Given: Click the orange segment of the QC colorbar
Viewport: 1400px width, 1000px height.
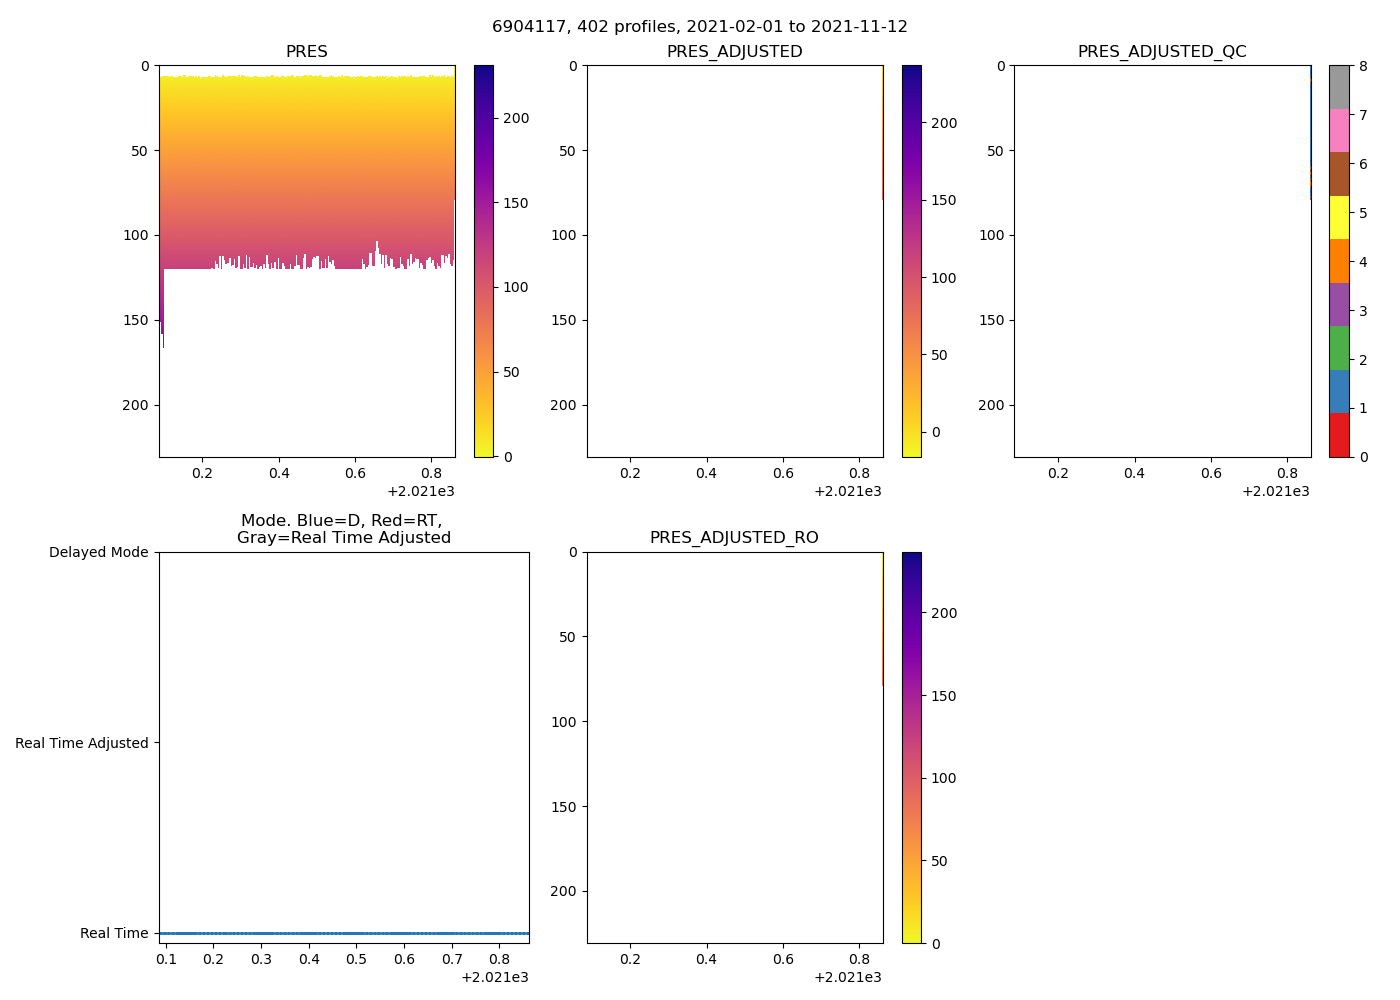Looking at the screenshot, I should (1339, 261).
